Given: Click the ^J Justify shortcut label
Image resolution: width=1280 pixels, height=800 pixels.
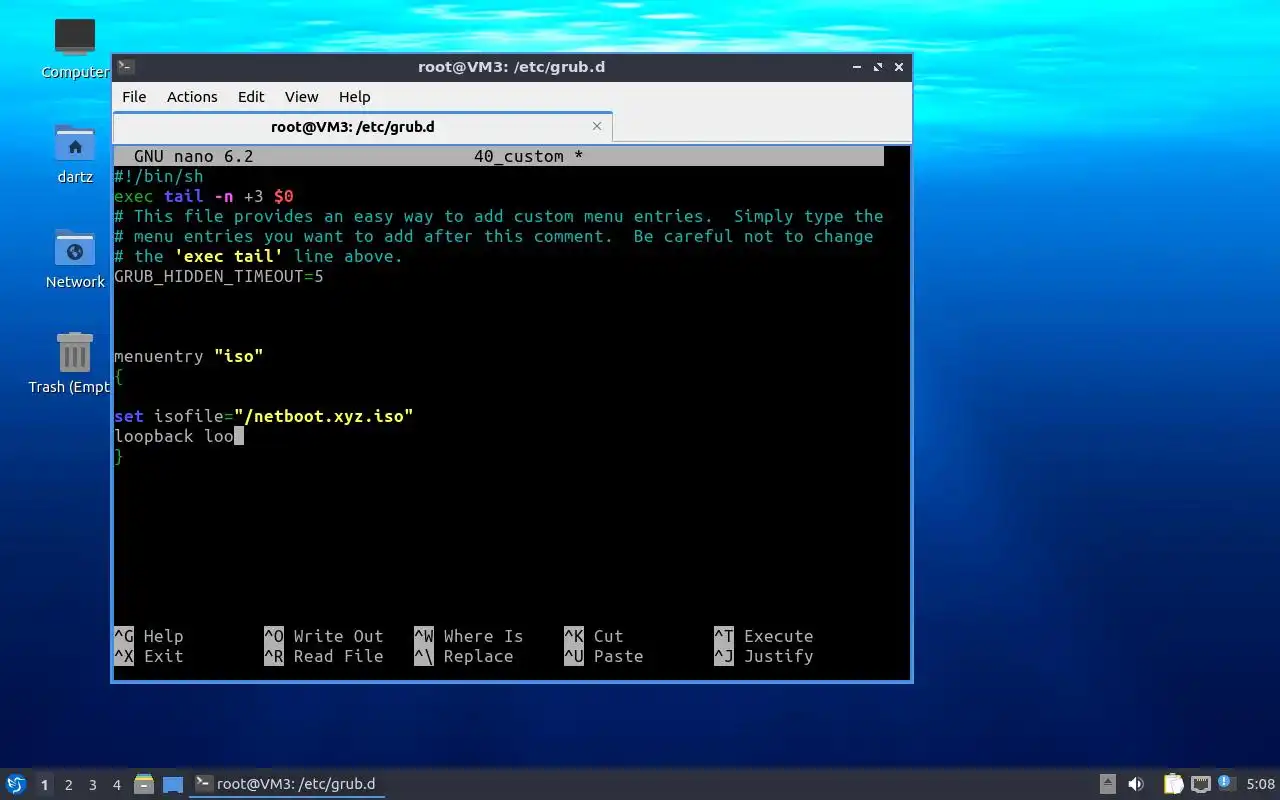Looking at the screenshot, I should point(763,656).
